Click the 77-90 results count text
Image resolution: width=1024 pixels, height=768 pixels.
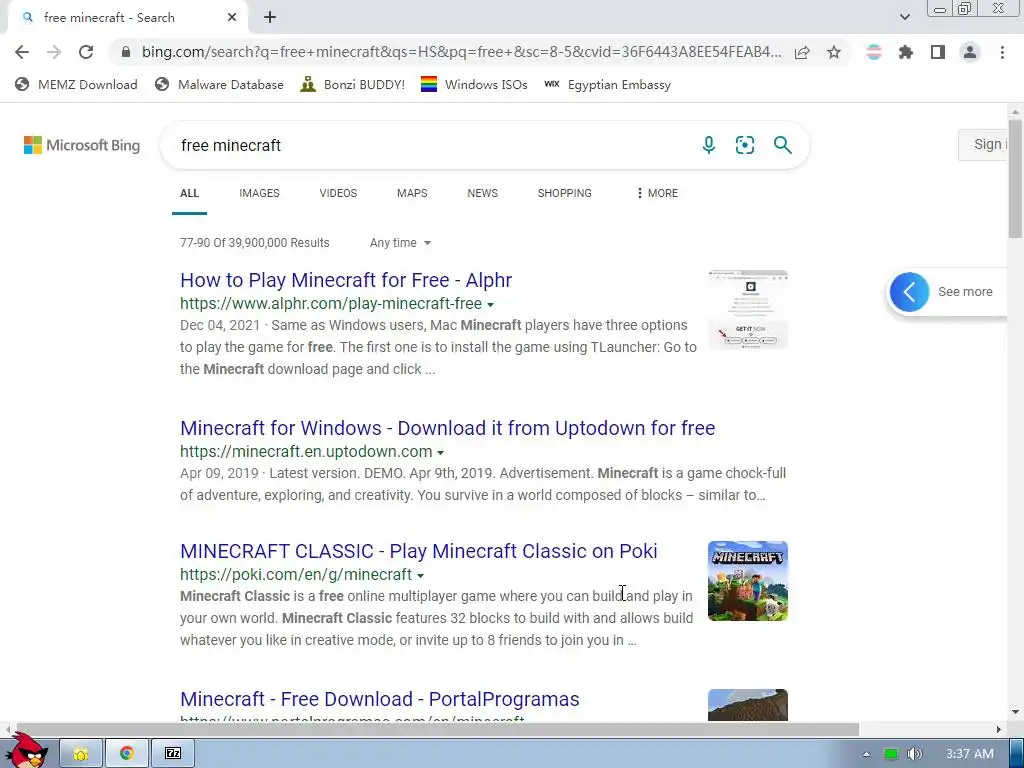255,243
